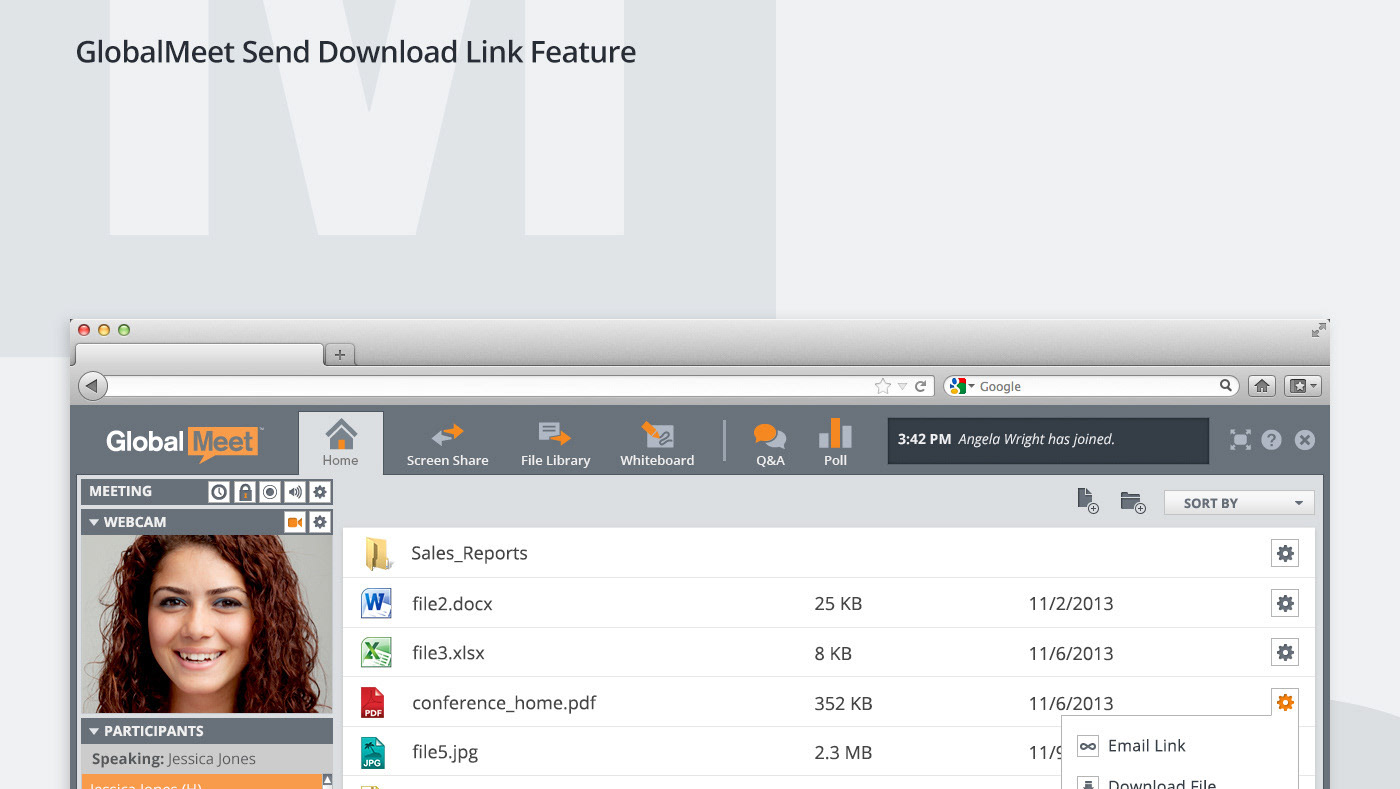
Task: Click the Excel icon for file3.xlsx
Action: coord(376,653)
